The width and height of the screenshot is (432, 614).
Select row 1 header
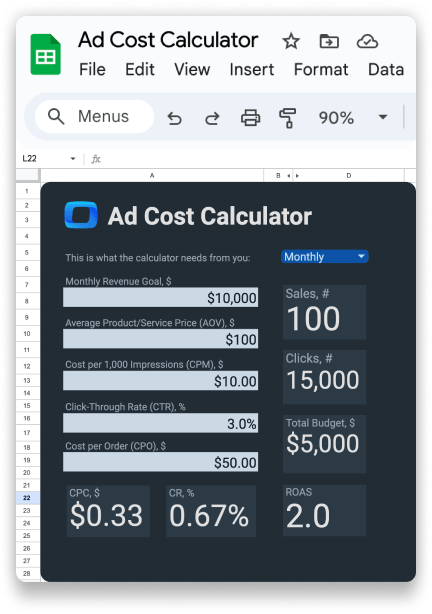[27, 191]
